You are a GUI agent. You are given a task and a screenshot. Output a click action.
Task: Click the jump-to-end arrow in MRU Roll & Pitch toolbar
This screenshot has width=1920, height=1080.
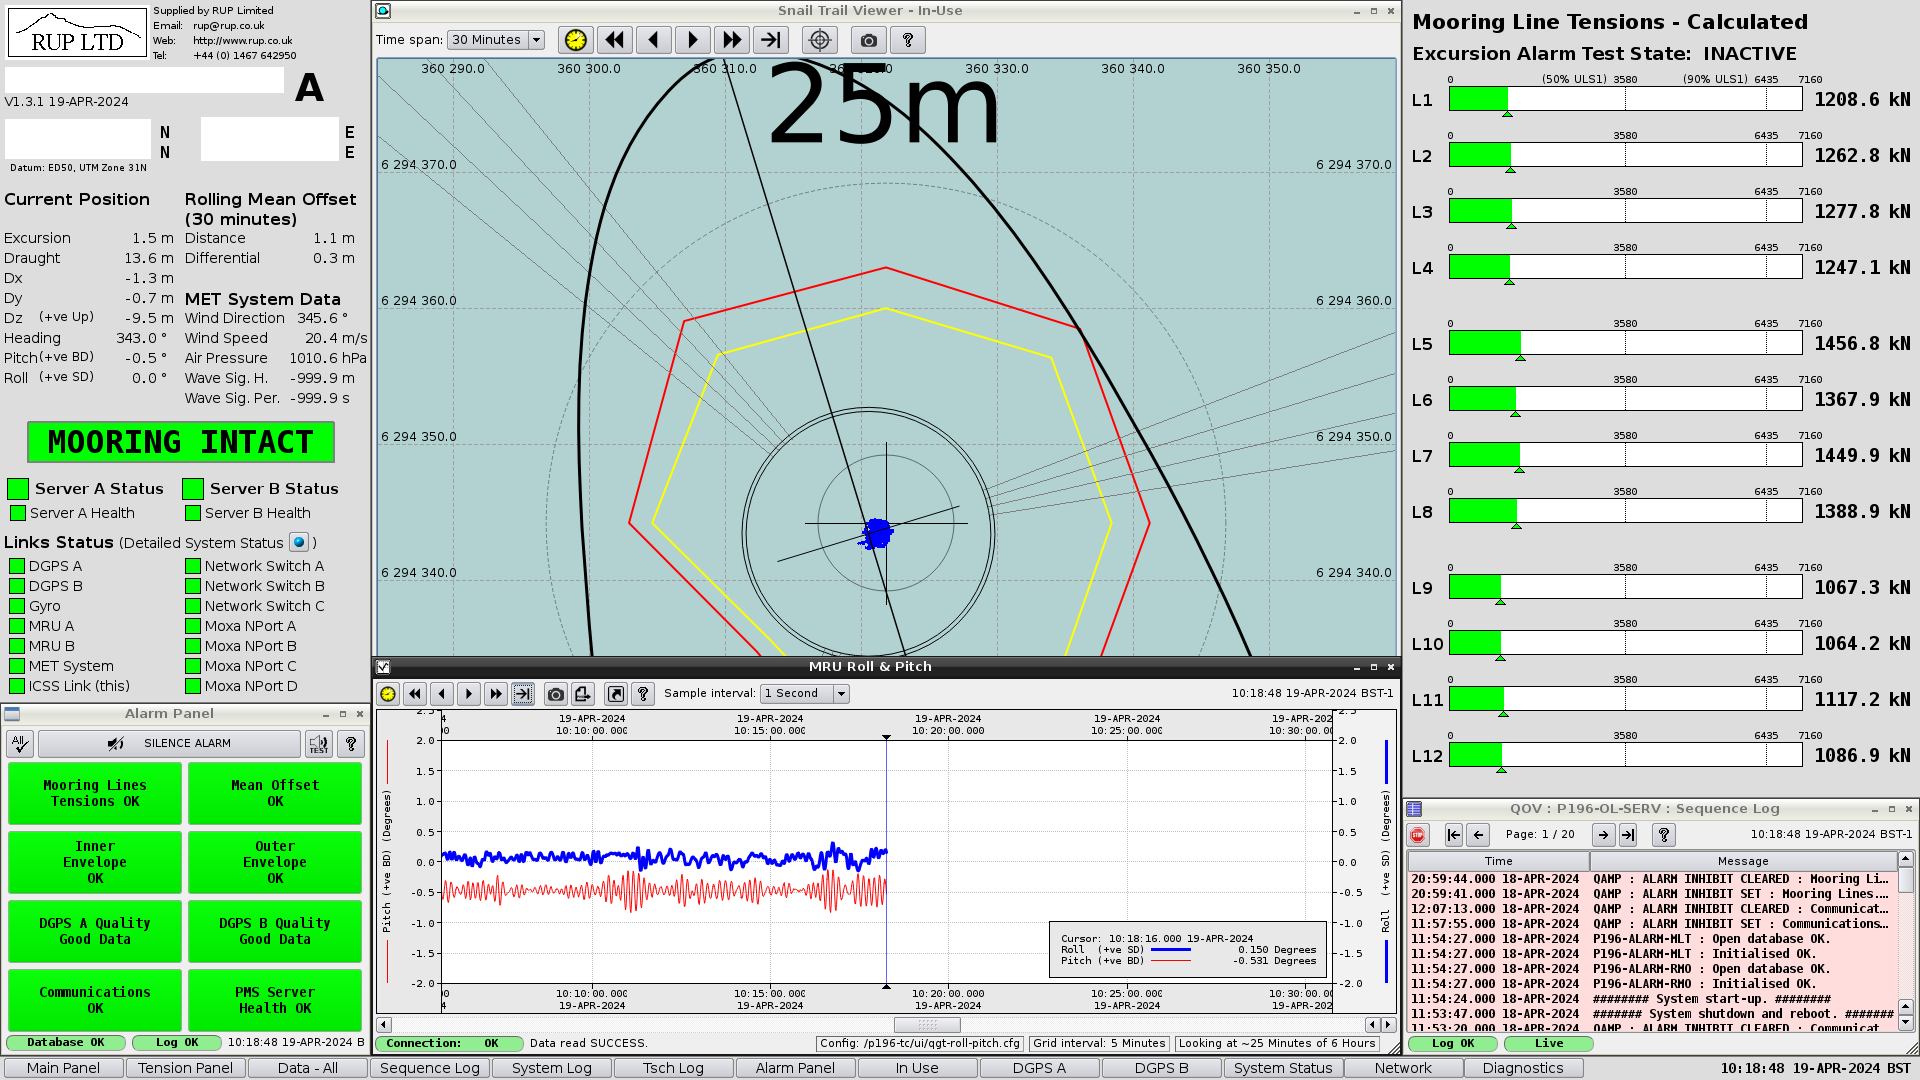(522, 693)
